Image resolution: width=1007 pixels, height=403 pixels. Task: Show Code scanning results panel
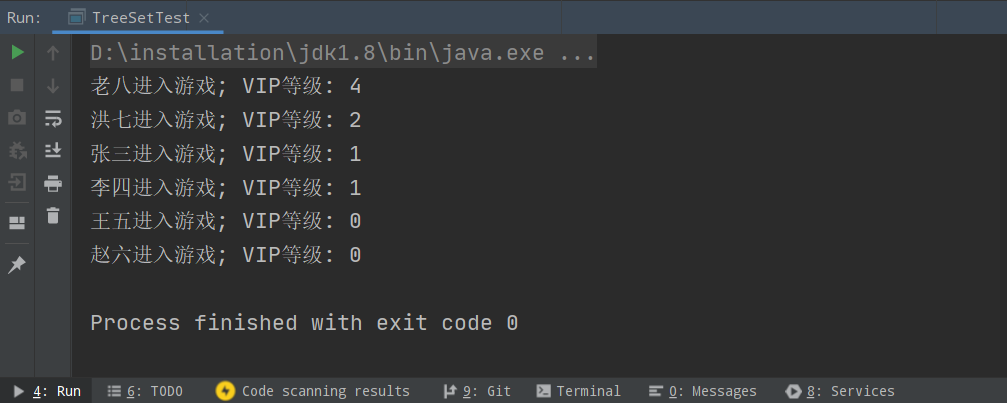pos(313,391)
